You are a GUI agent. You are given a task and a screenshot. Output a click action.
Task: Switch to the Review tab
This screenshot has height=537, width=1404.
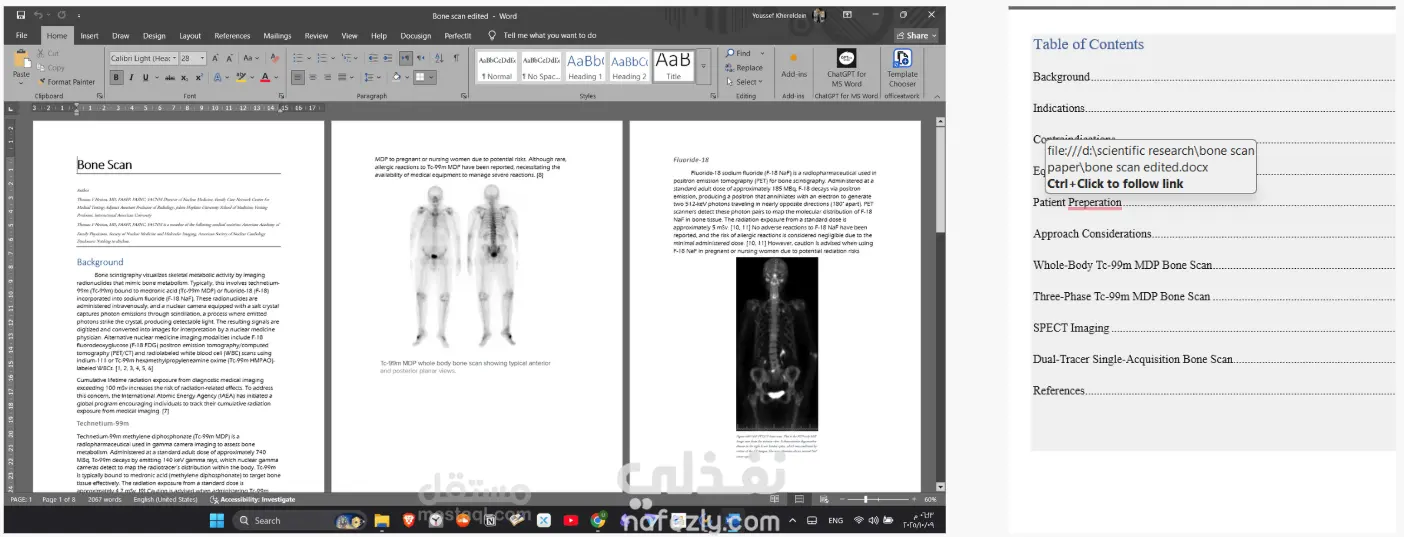316,35
